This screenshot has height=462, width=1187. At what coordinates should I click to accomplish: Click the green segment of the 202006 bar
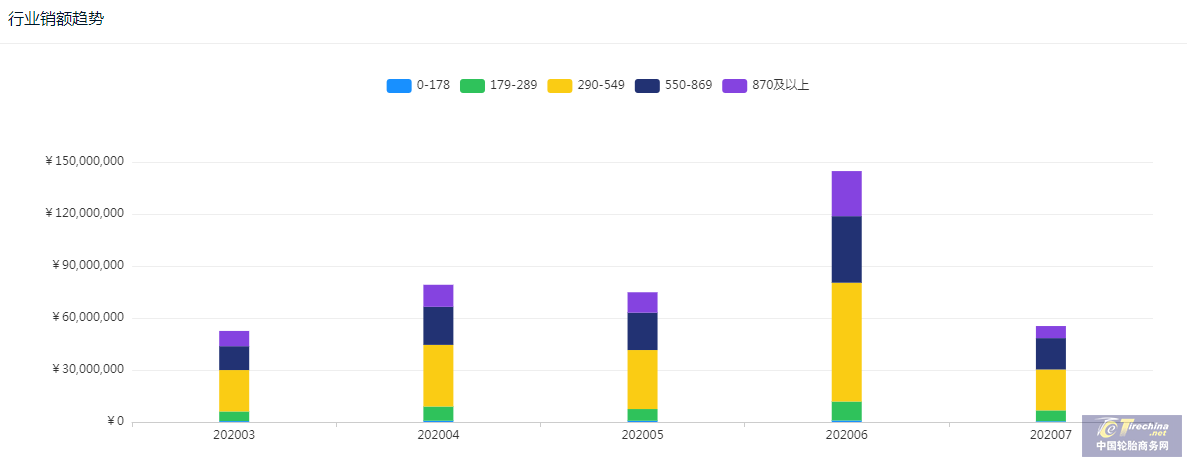[x=846, y=411]
